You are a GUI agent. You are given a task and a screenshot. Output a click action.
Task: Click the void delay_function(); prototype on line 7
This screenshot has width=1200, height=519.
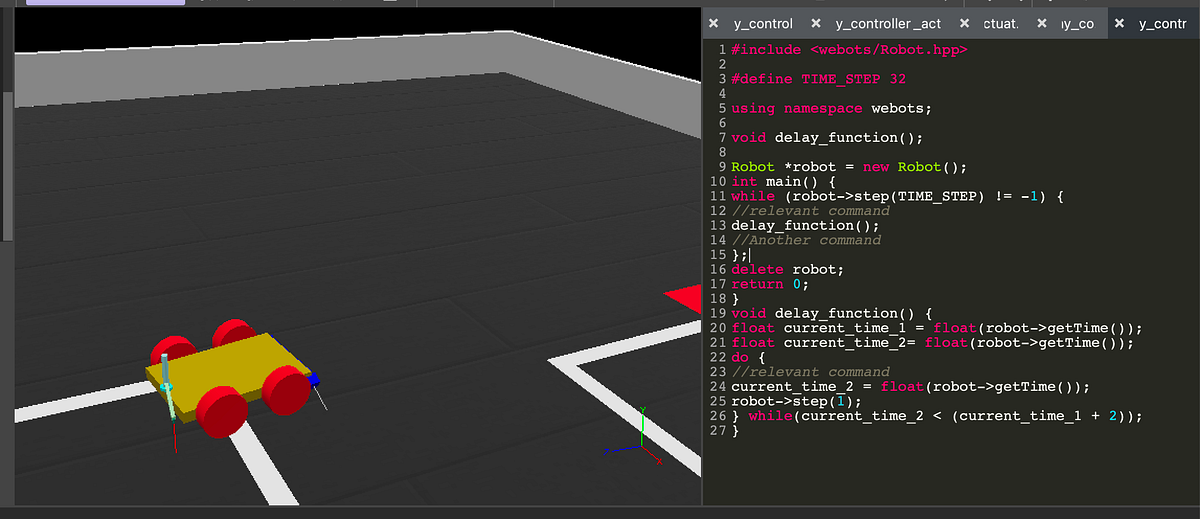tap(826, 137)
